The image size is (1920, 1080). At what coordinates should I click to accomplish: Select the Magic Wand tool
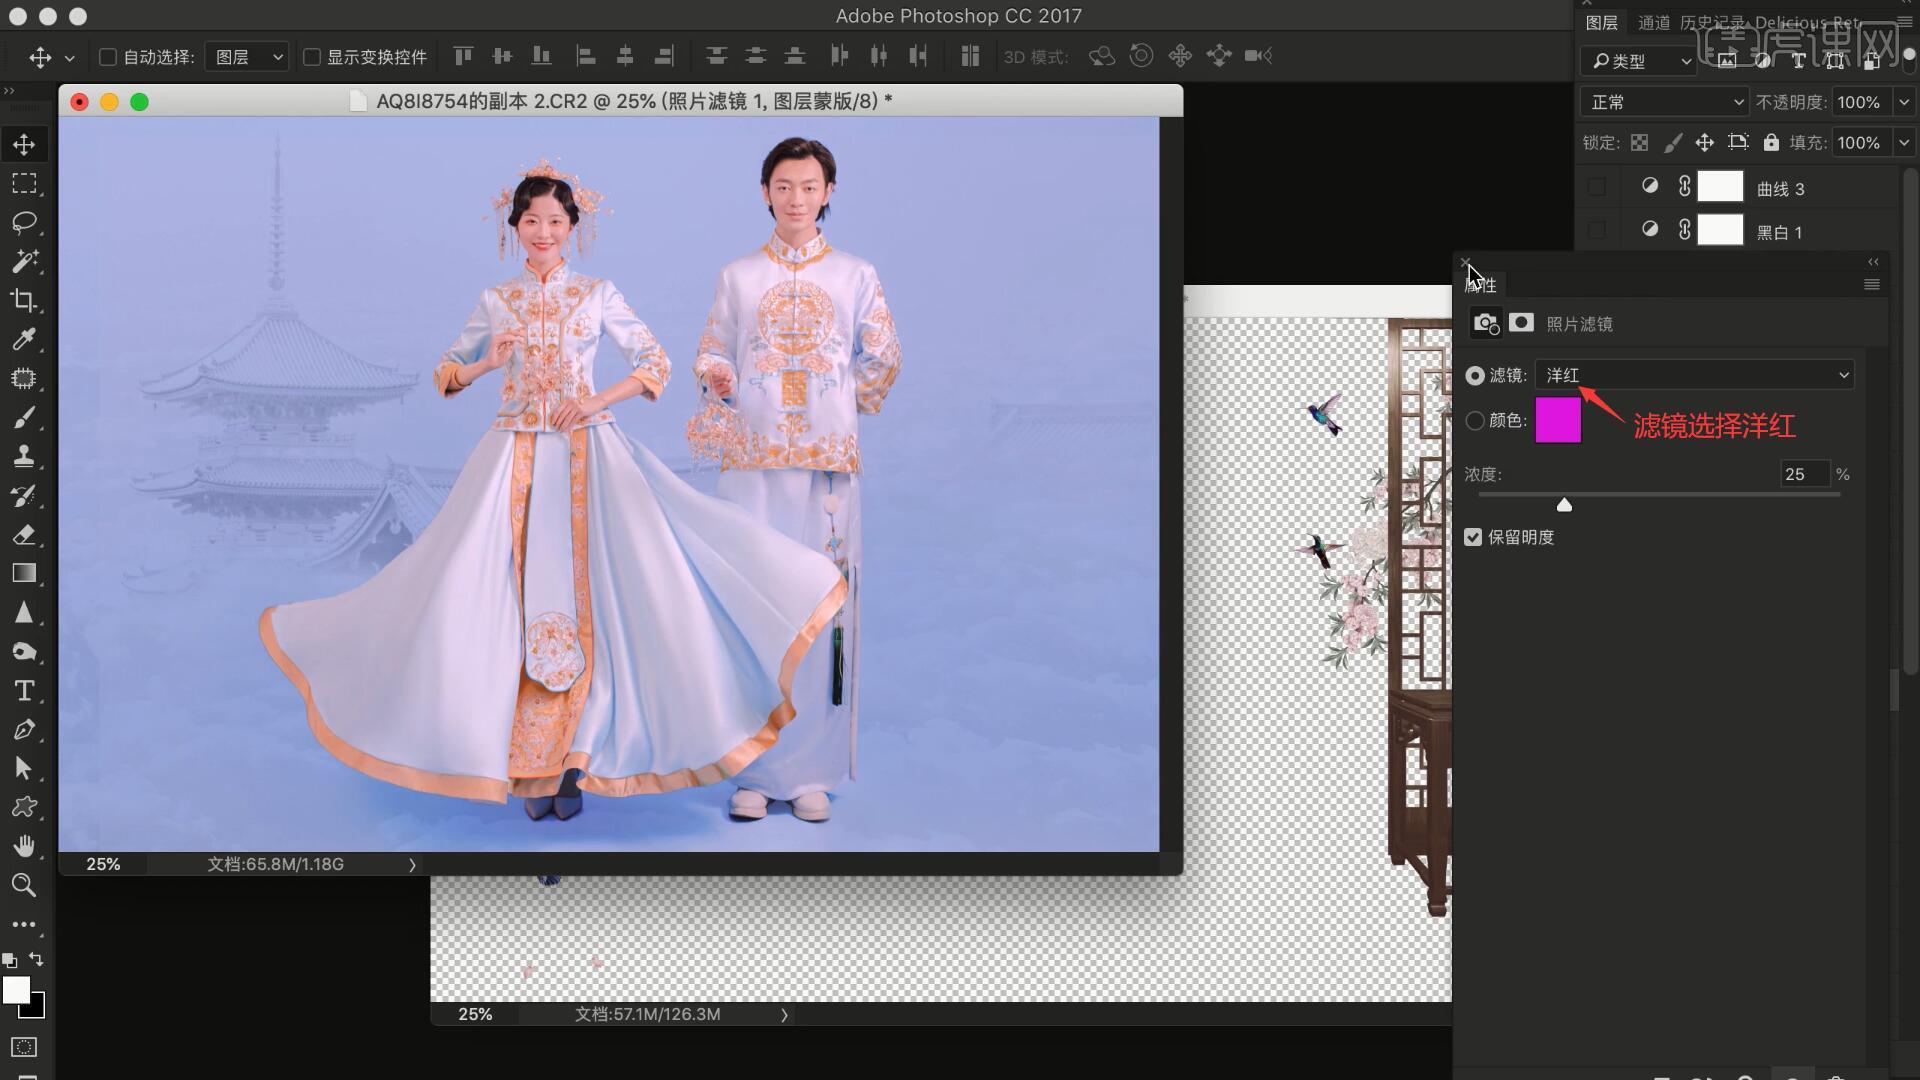pyautogui.click(x=24, y=261)
